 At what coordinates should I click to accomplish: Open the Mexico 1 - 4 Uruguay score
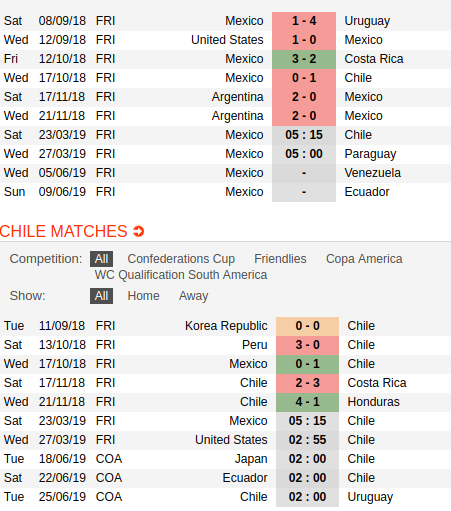click(304, 21)
